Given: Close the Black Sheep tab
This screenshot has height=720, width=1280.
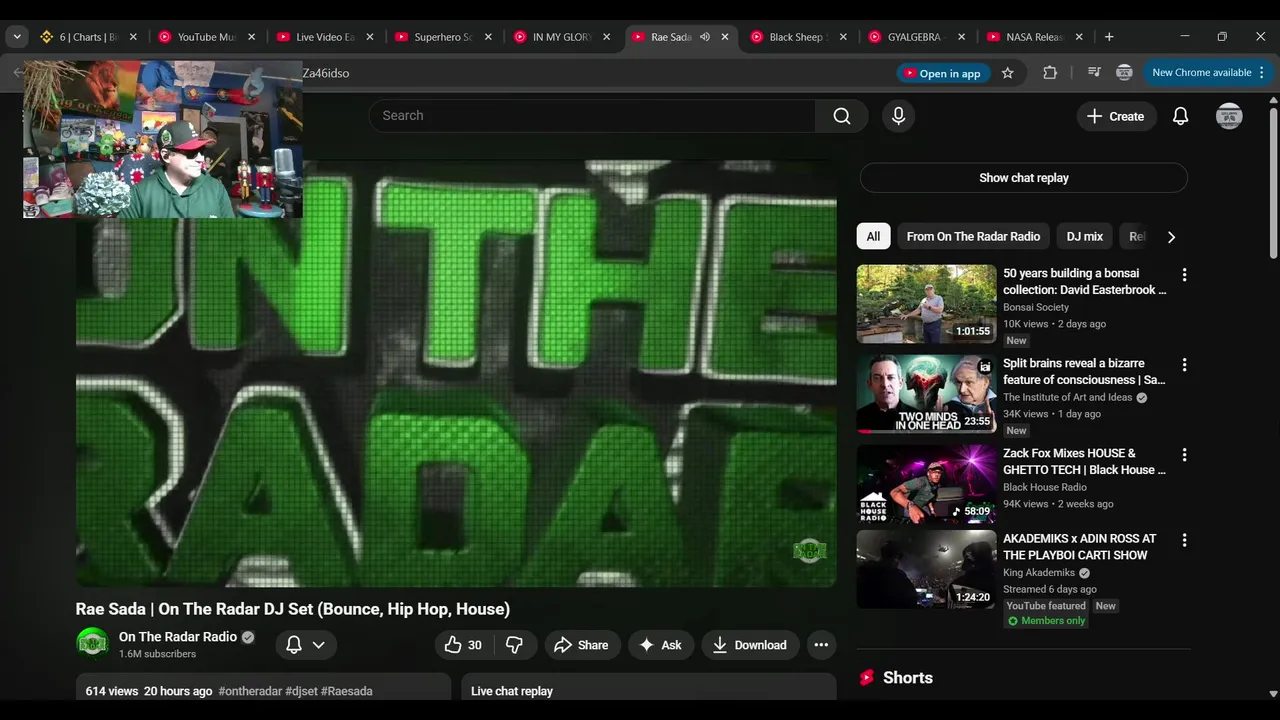Looking at the screenshot, I should click(x=843, y=37).
